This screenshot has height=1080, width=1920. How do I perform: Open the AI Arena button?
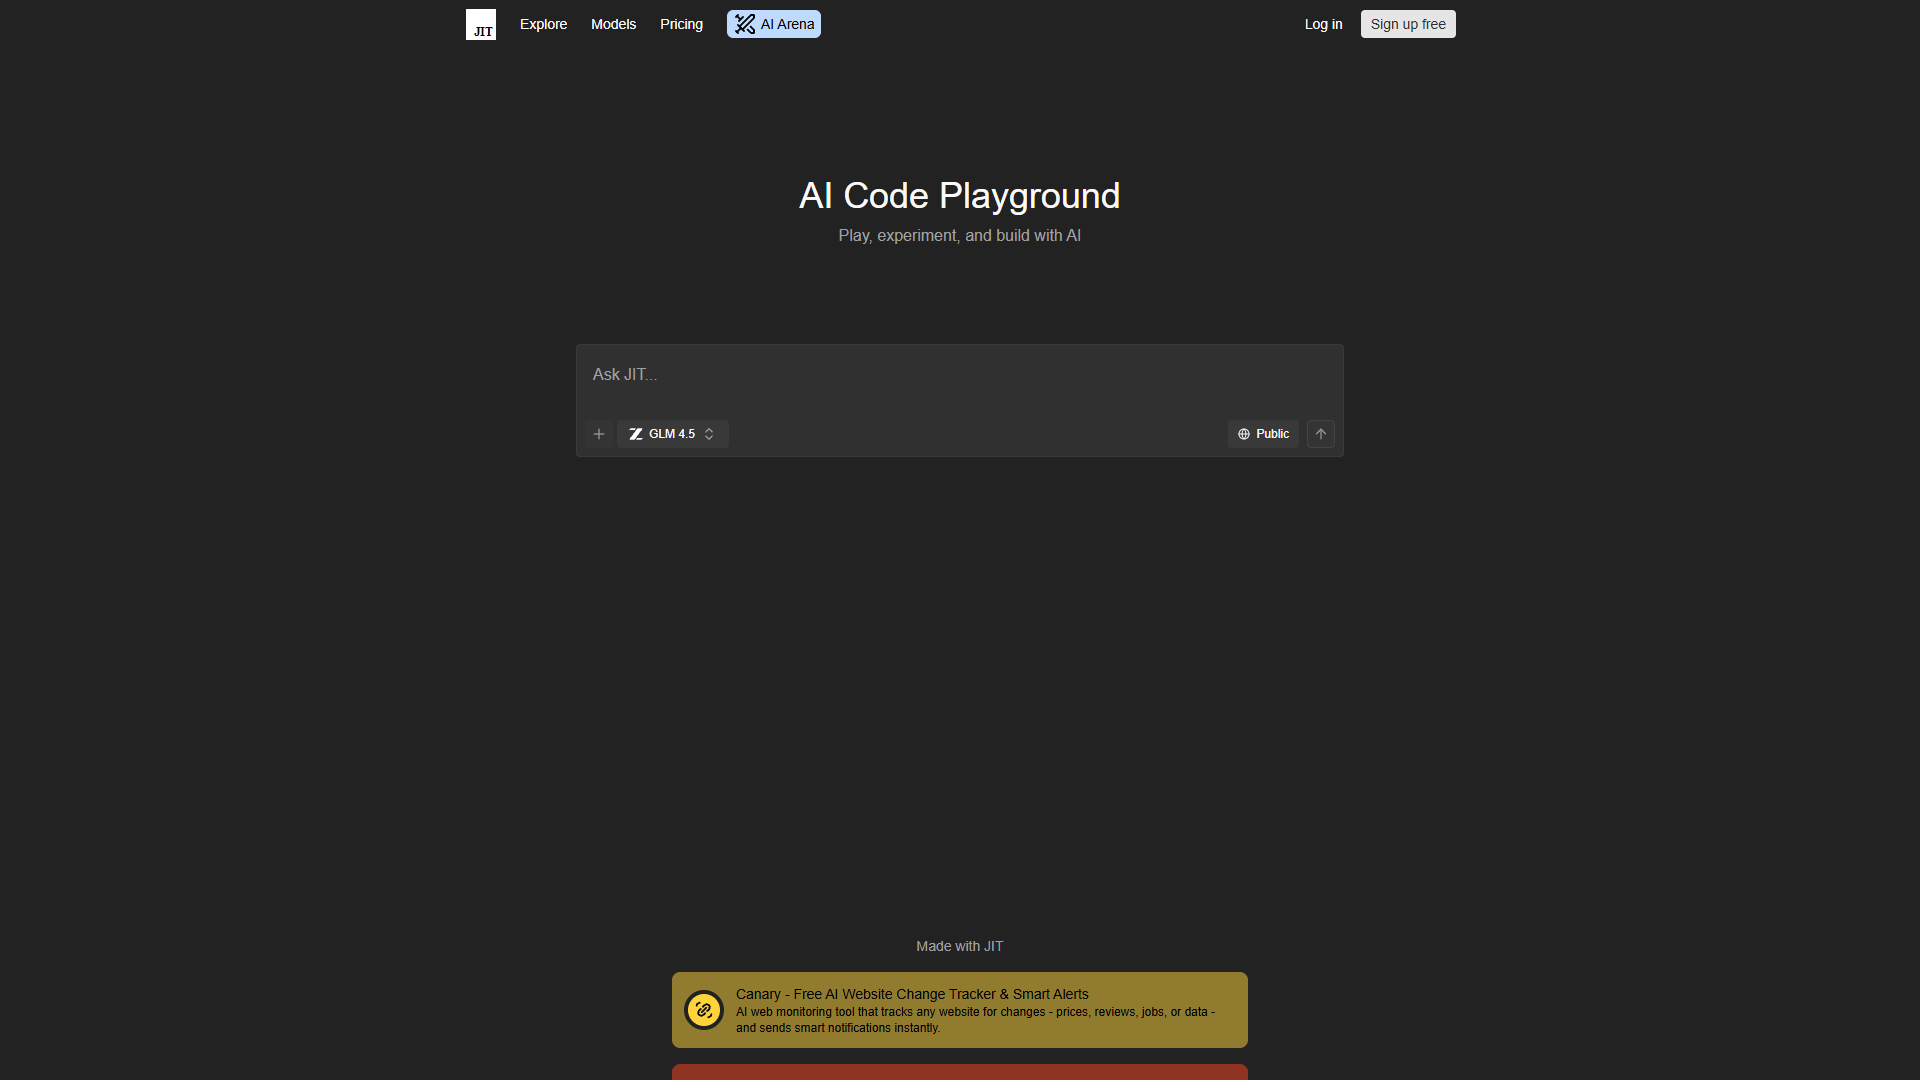click(774, 24)
